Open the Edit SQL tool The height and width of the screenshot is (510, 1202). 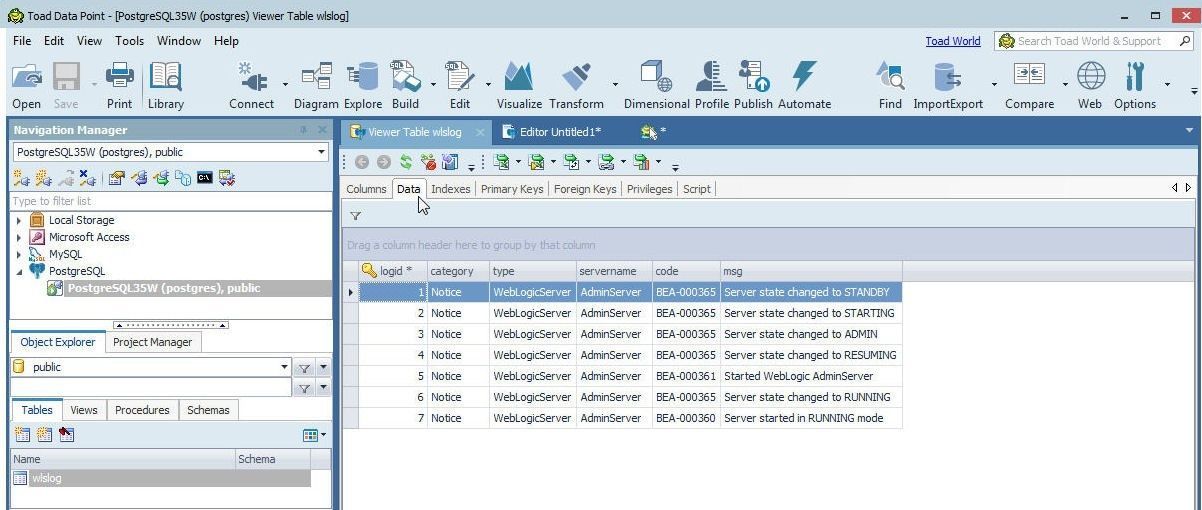[460, 85]
